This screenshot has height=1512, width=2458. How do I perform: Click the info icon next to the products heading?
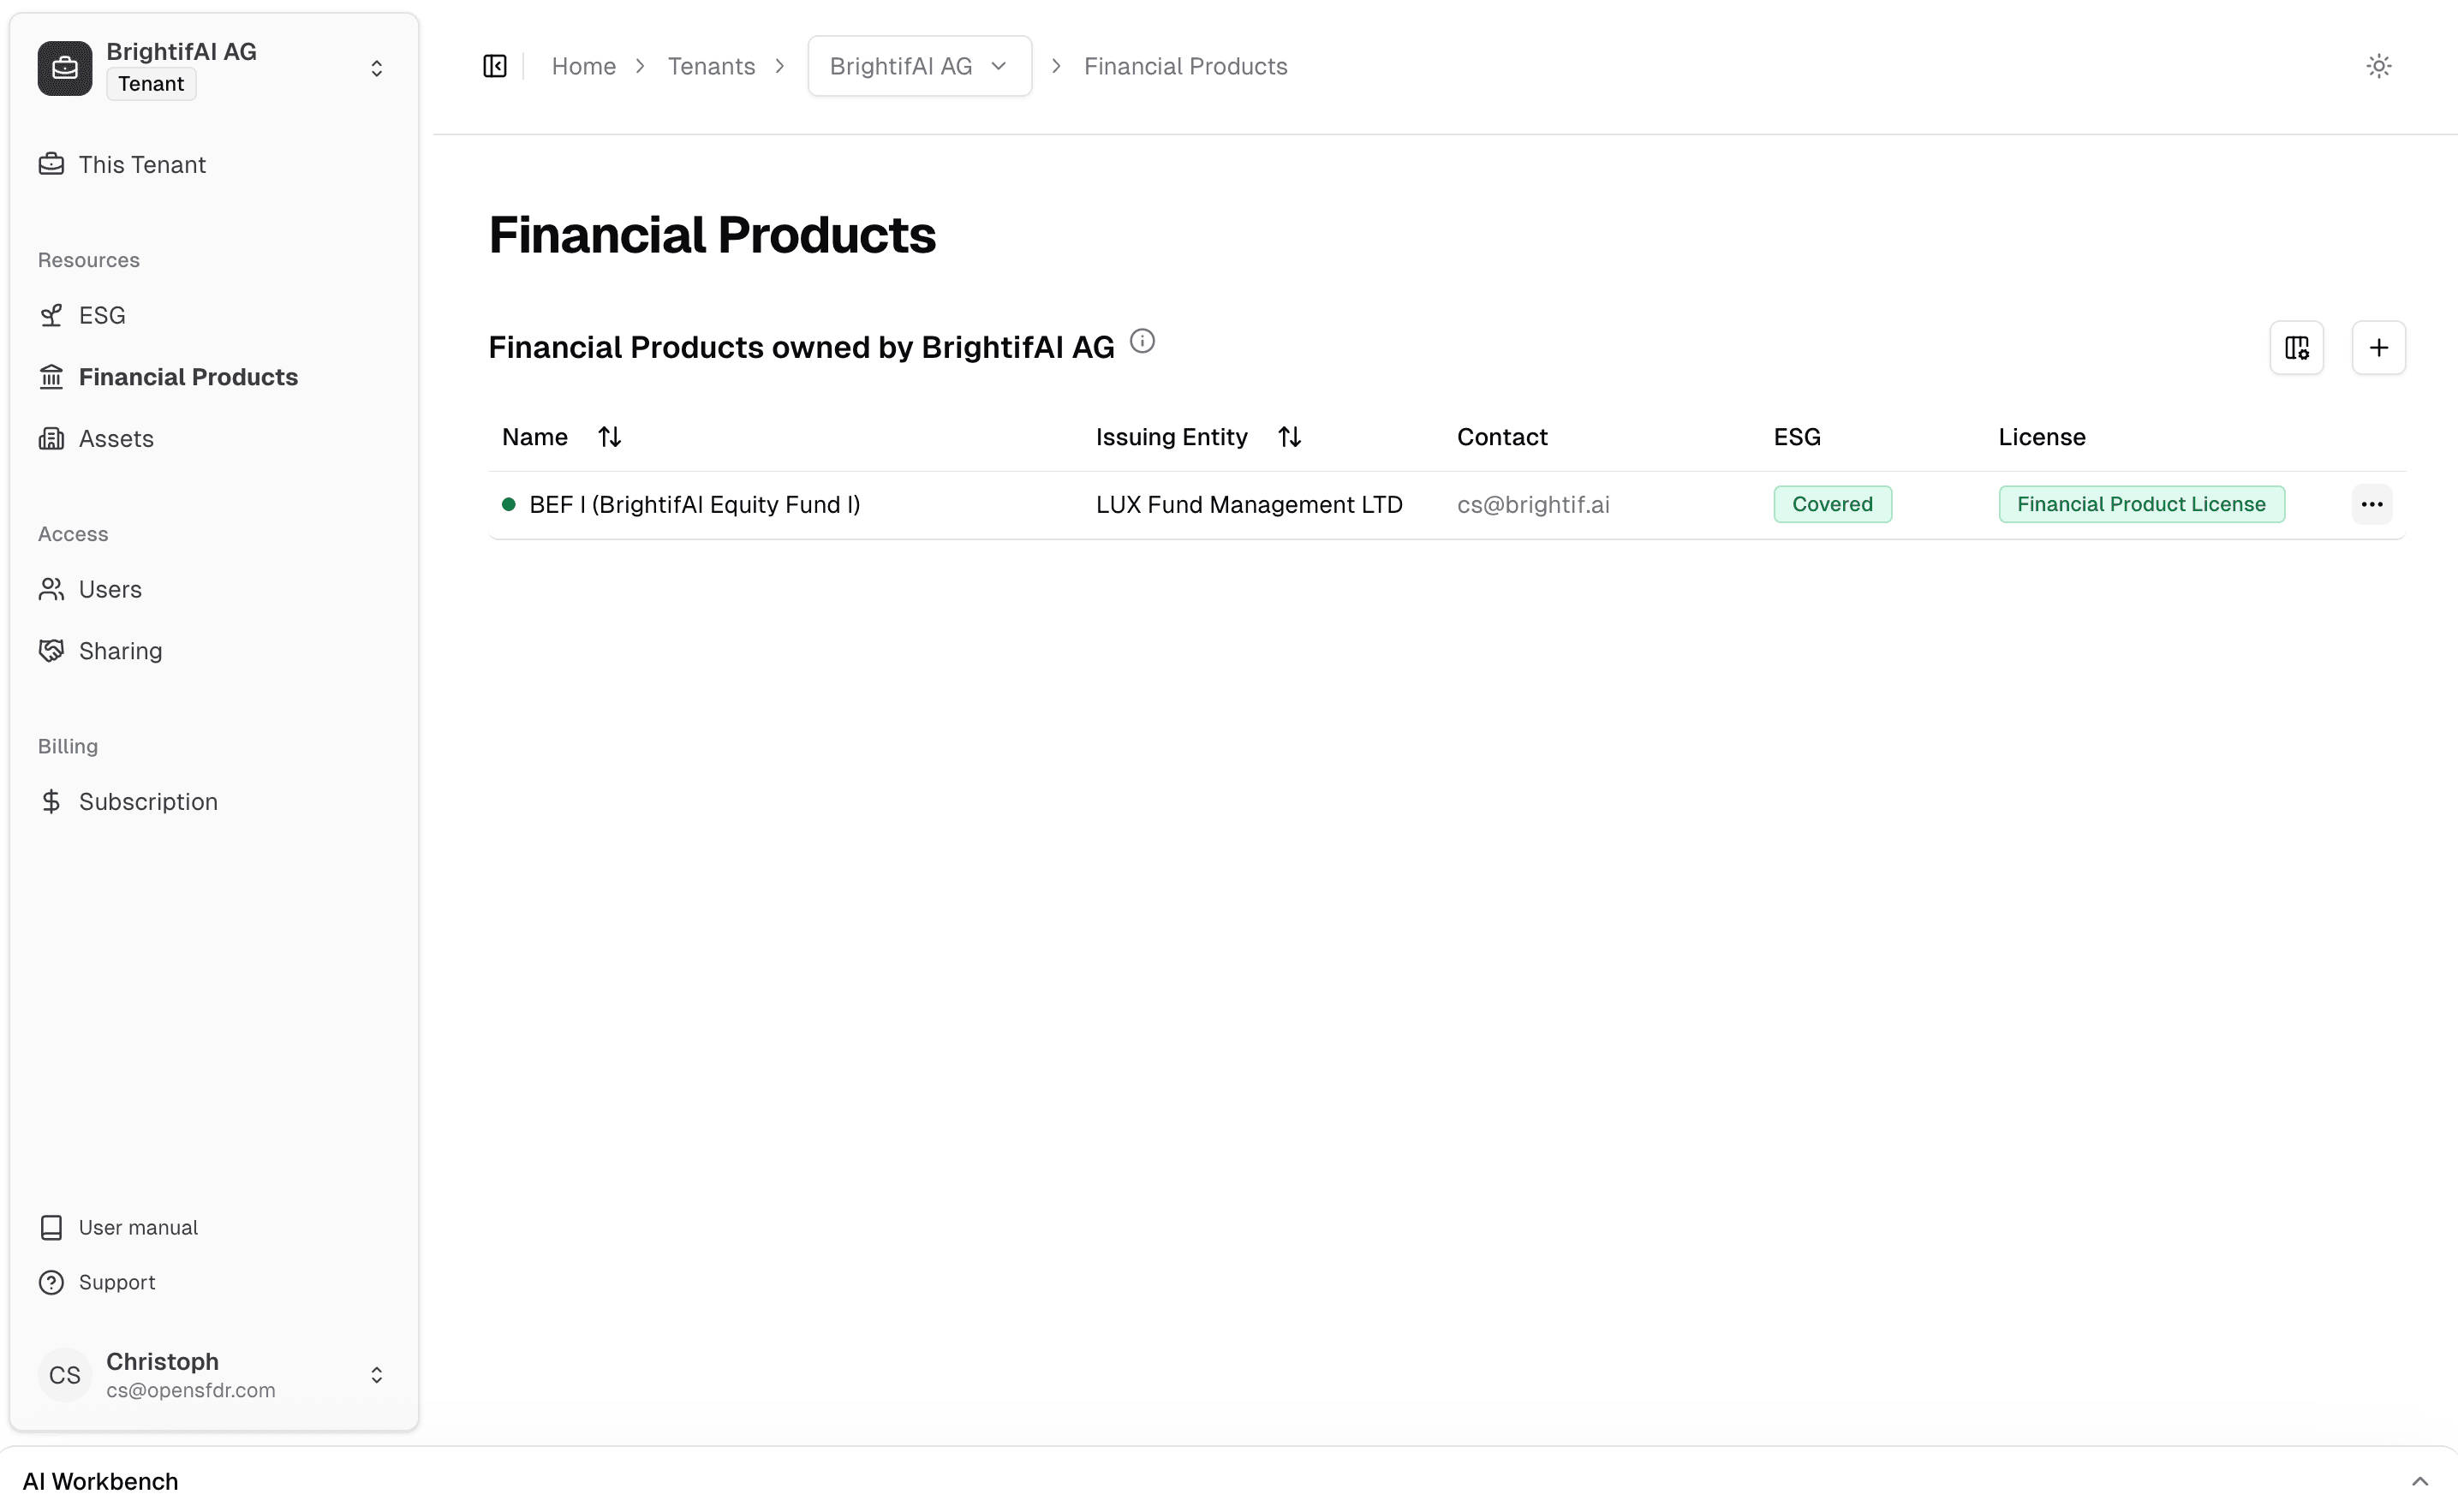[1143, 341]
